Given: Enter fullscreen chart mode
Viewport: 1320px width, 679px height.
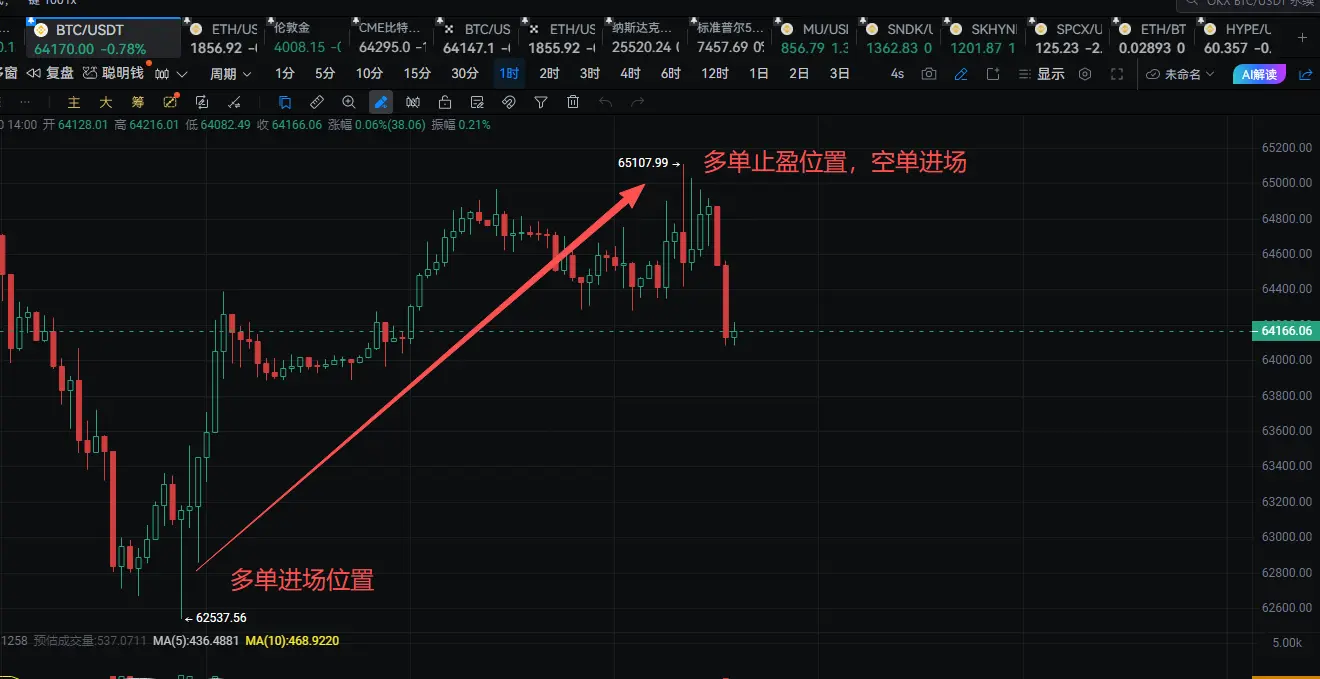Looking at the screenshot, I should pyautogui.click(x=1117, y=74).
